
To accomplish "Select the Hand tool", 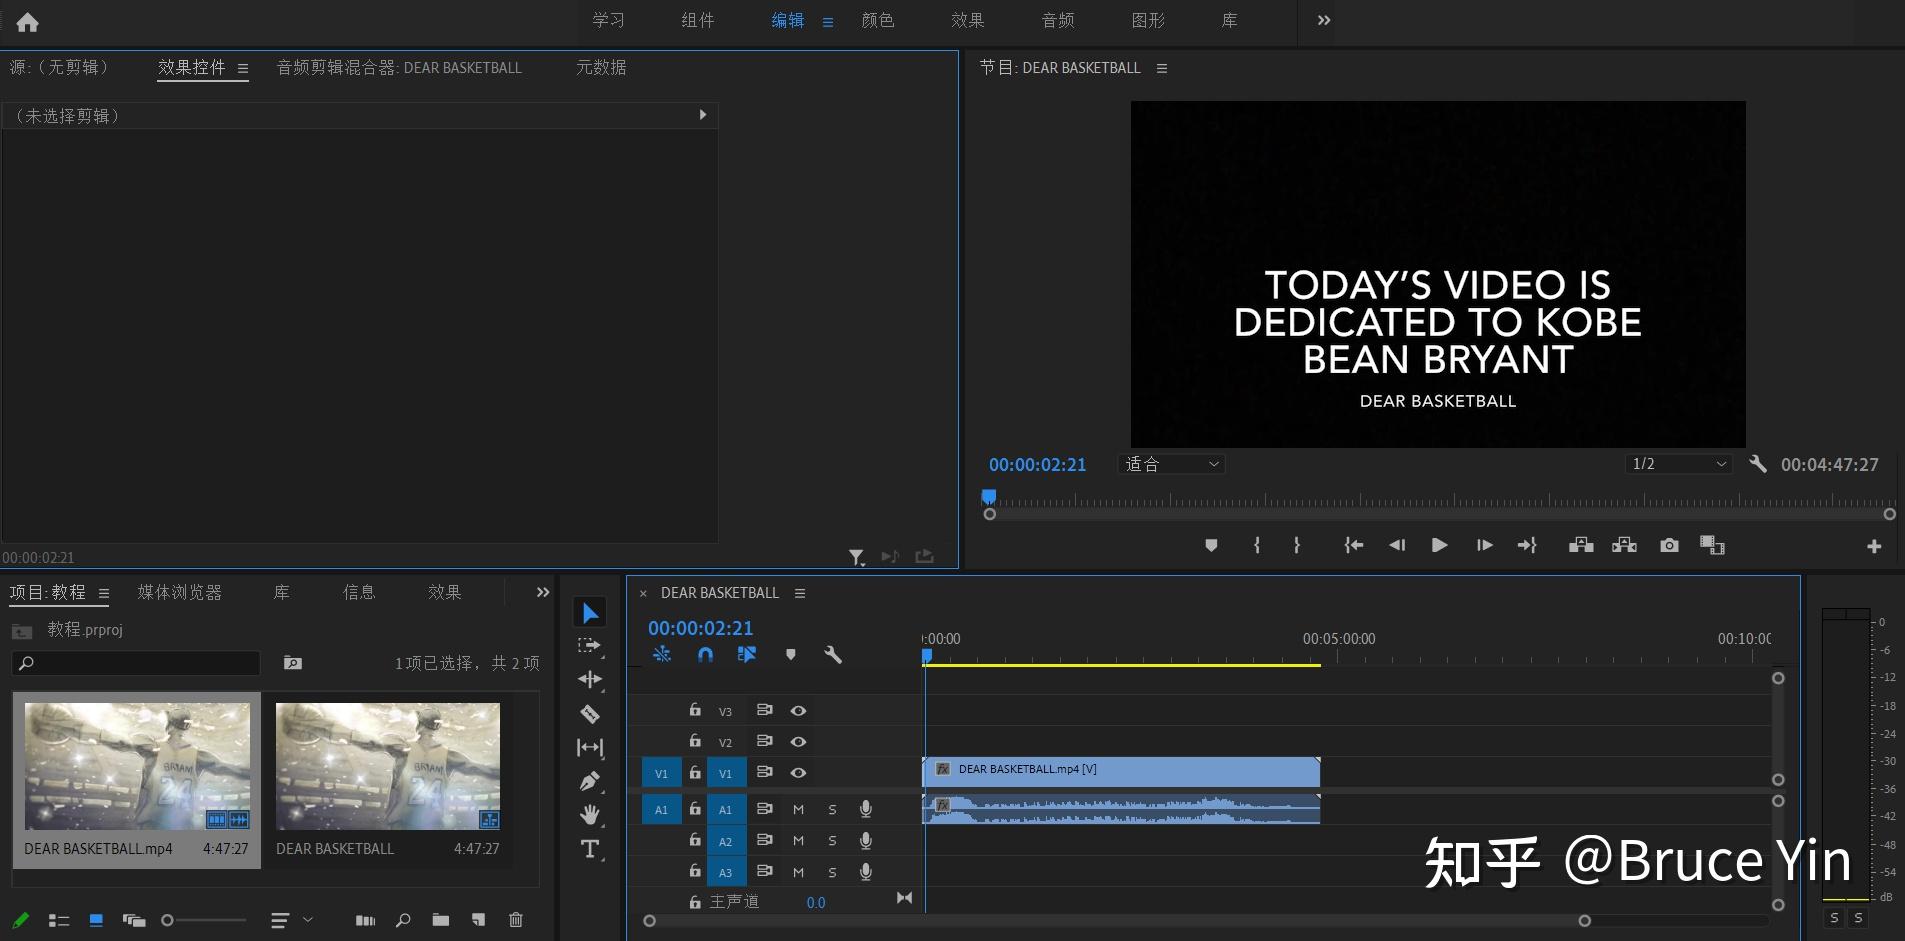I will [x=590, y=815].
